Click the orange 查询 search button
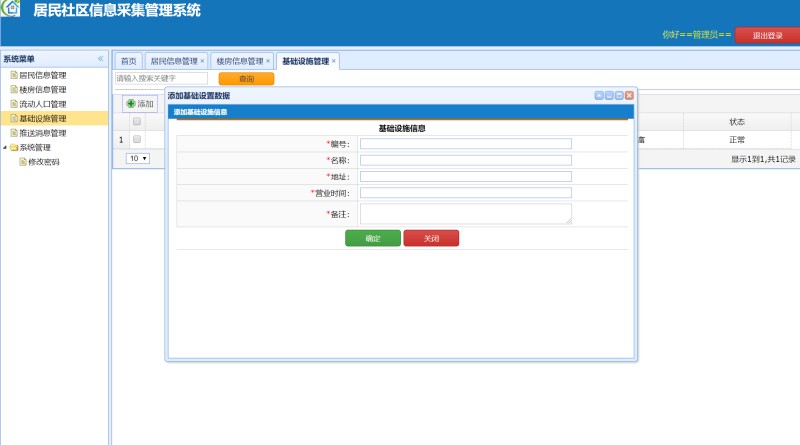This screenshot has width=800, height=445. 246,79
